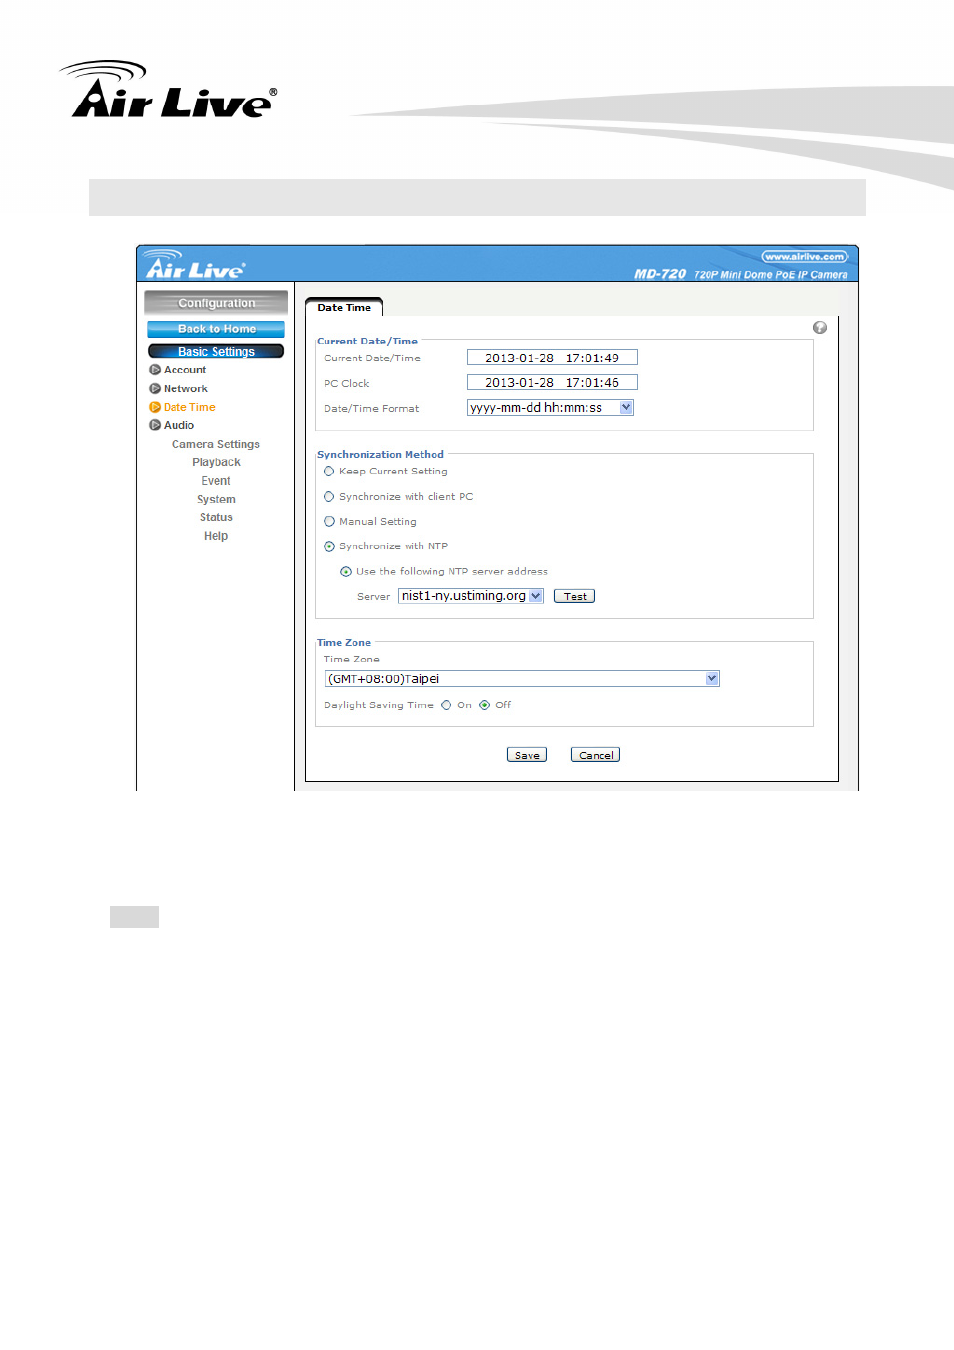This screenshot has height=1350, width=954.
Task: Open the NTP Server dropdown list
Action: 470,596
